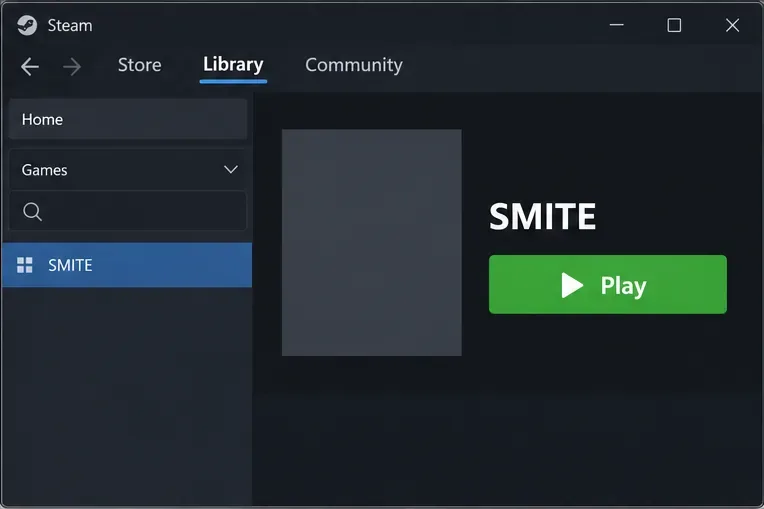Open the Store tab
Screen dimensions: 764x509
(139, 65)
